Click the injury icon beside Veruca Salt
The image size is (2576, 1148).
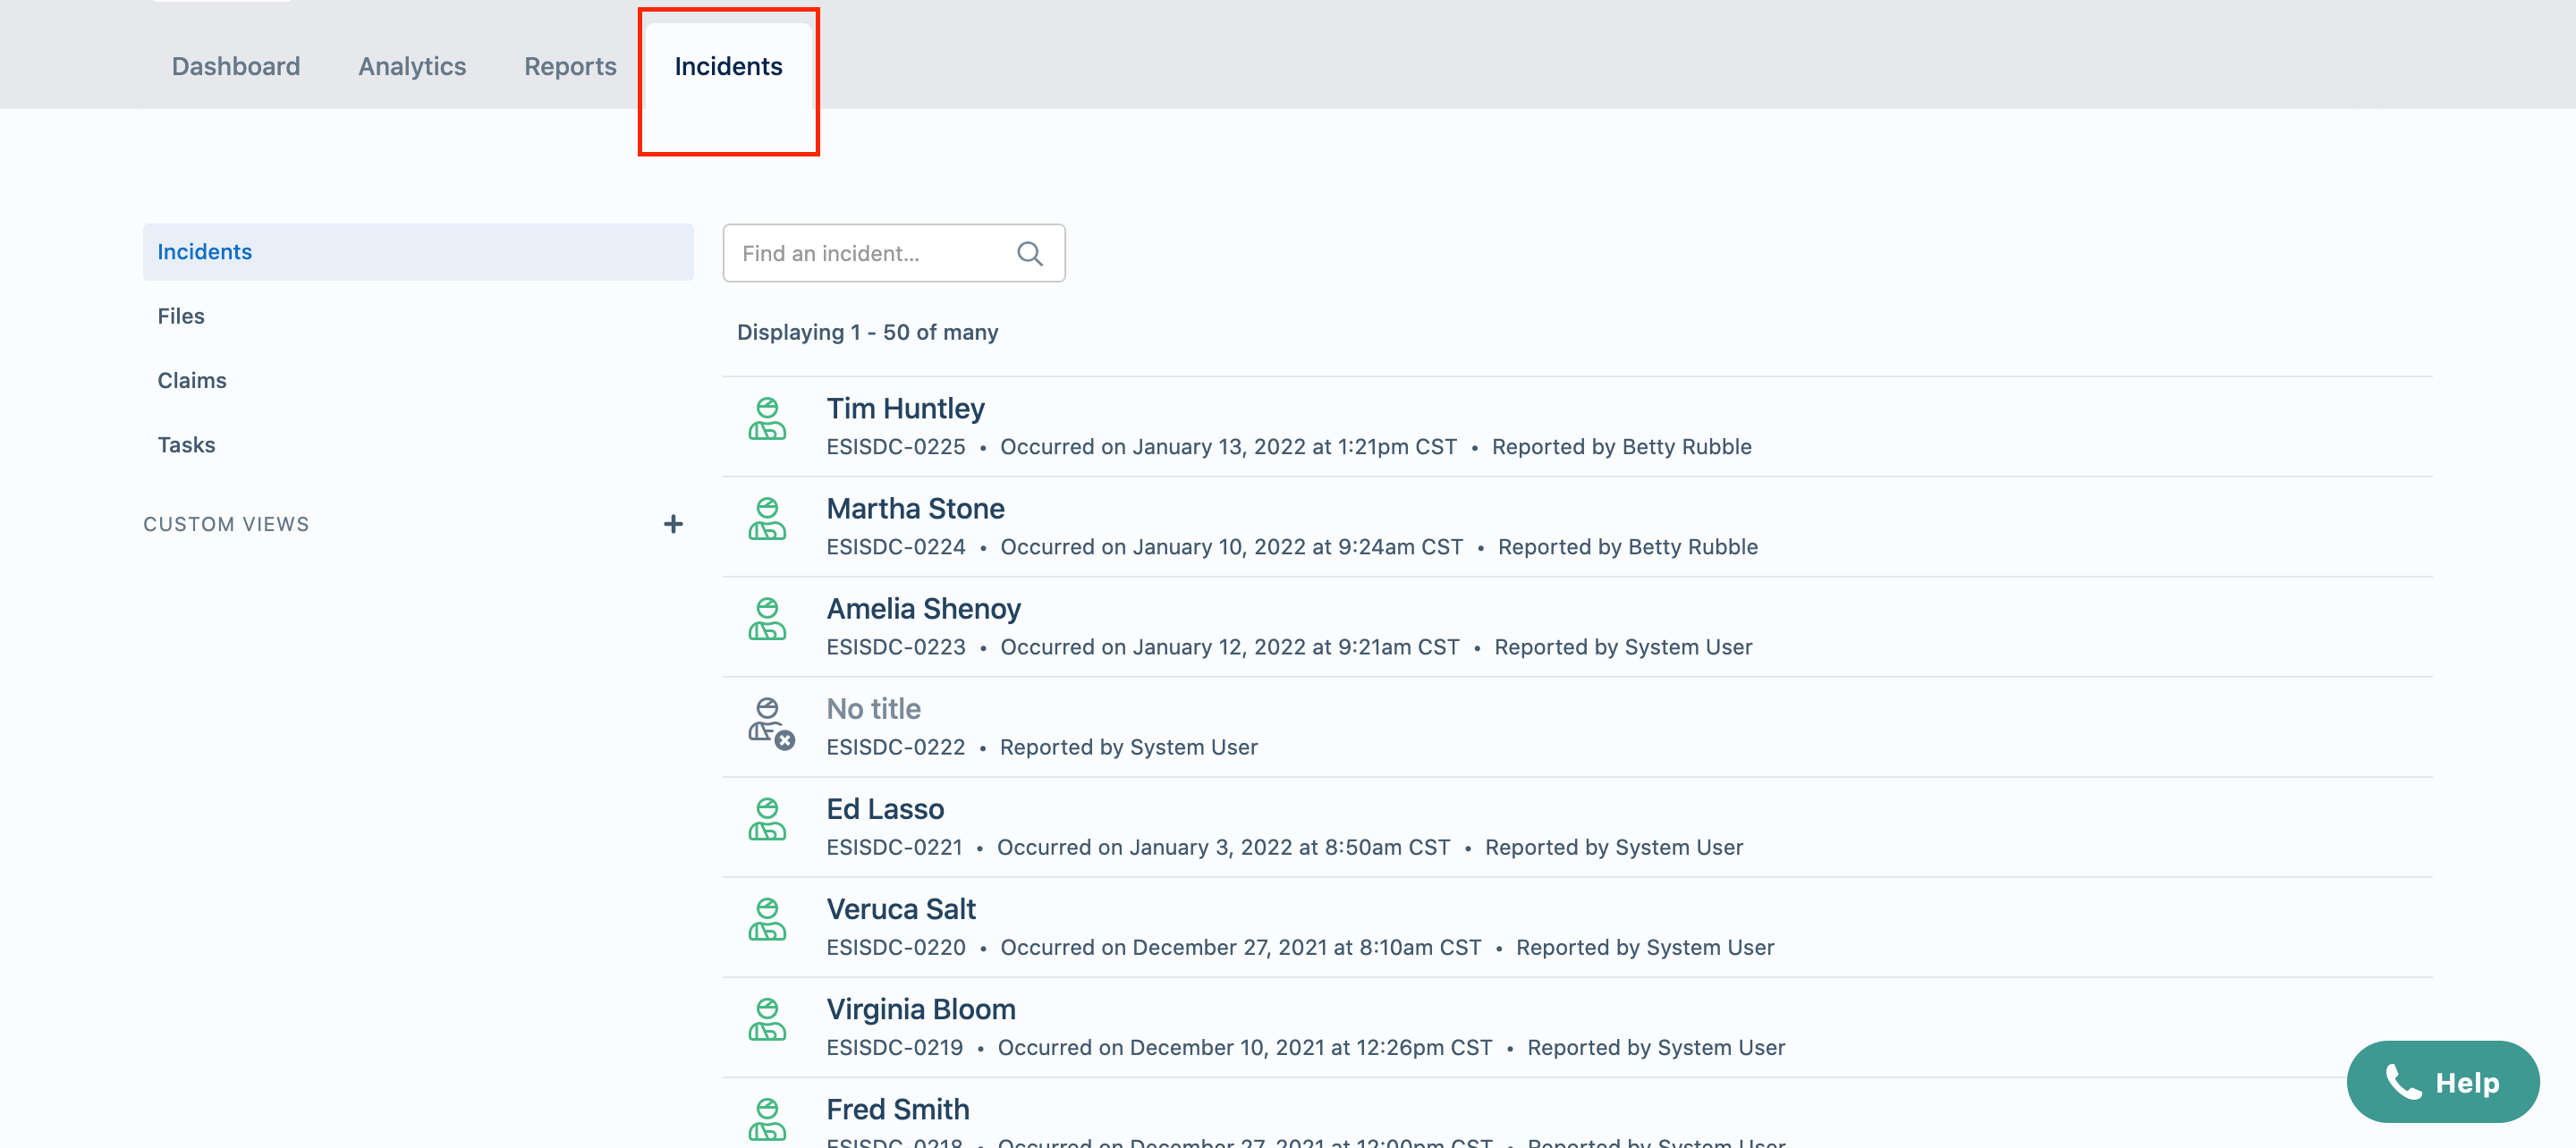pyautogui.click(x=767, y=919)
